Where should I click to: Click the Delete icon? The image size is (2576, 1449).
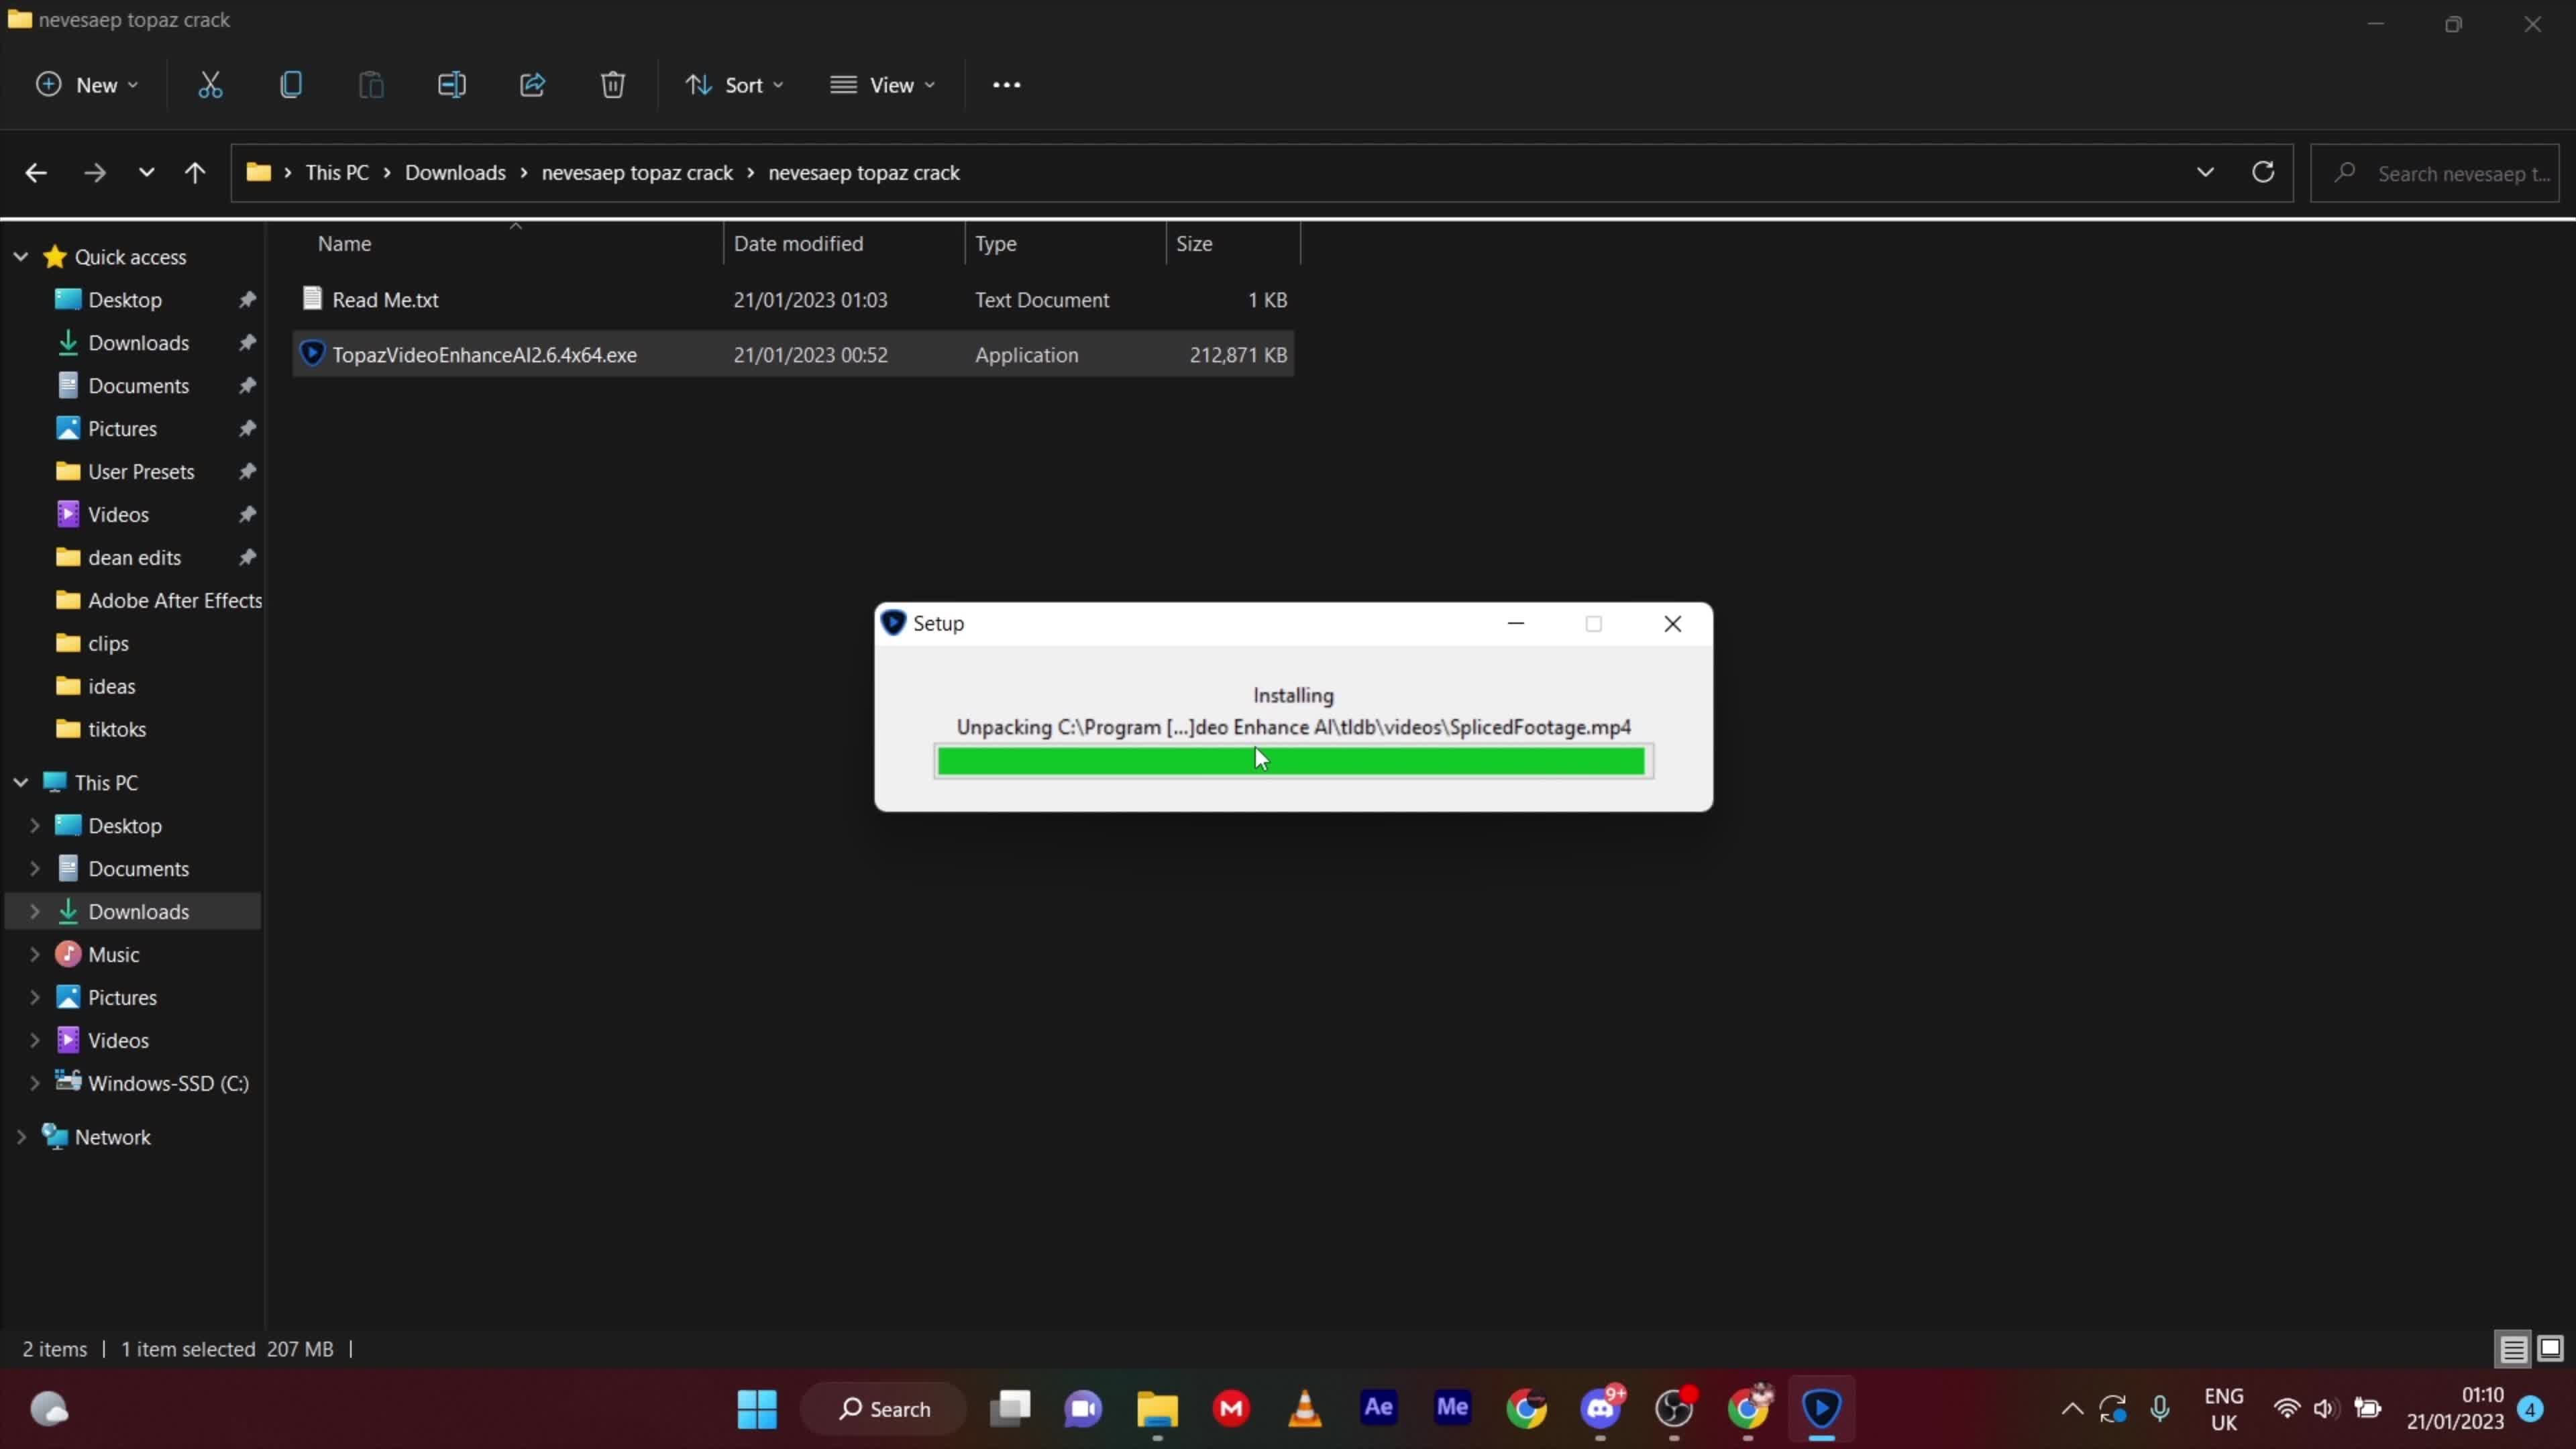pos(612,84)
